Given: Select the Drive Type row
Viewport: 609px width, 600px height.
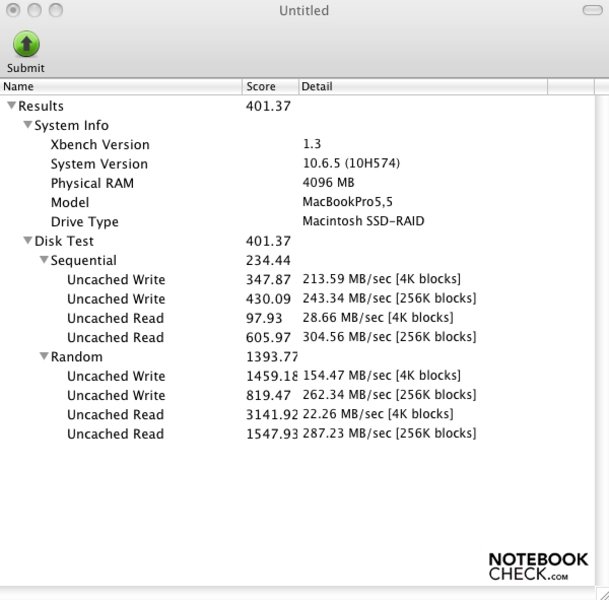Looking at the screenshot, I should [x=297, y=221].
